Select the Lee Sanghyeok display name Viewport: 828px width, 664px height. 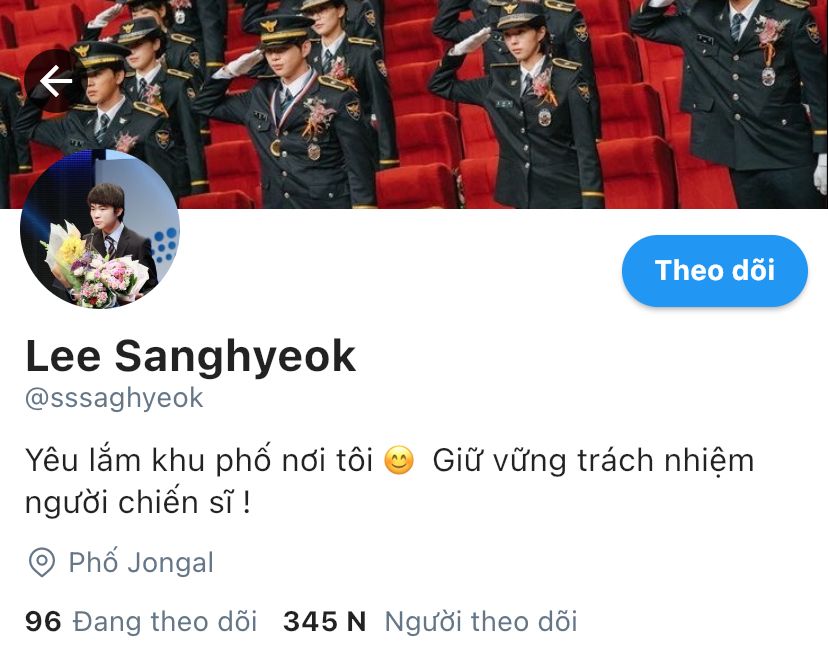coord(190,357)
